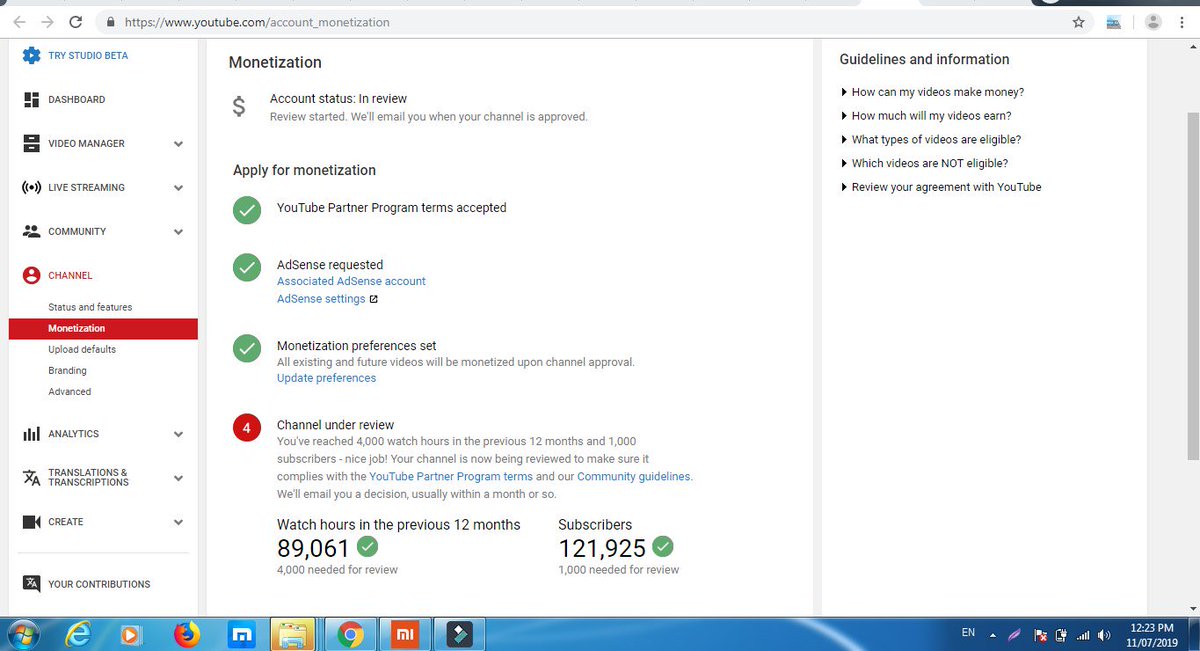Expand the Analytics section chevron
The height and width of the screenshot is (651, 1200).
178,435
